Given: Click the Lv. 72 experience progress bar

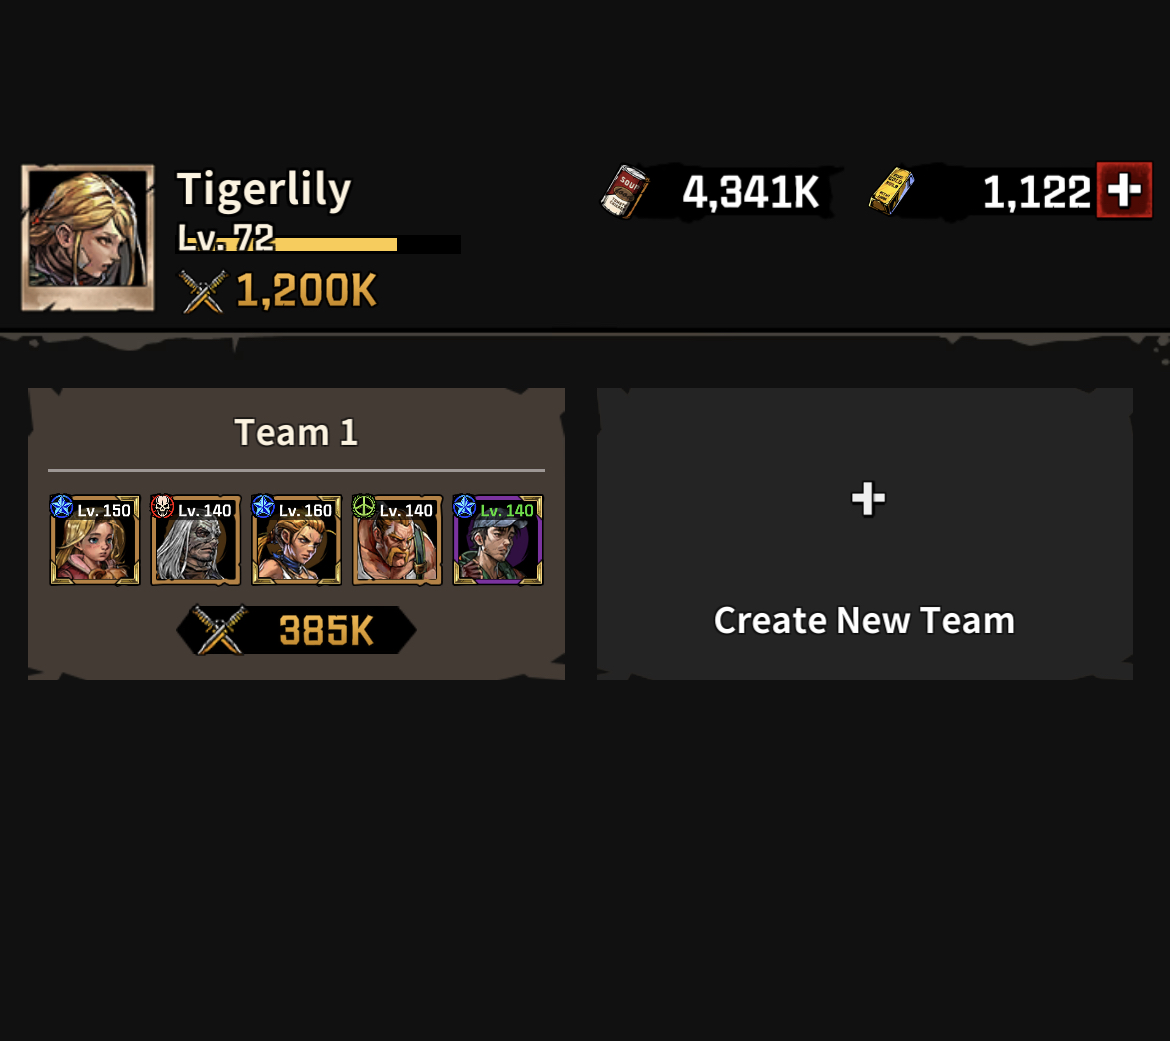Looking at the screenshot, I should click(x=318, y=244).
